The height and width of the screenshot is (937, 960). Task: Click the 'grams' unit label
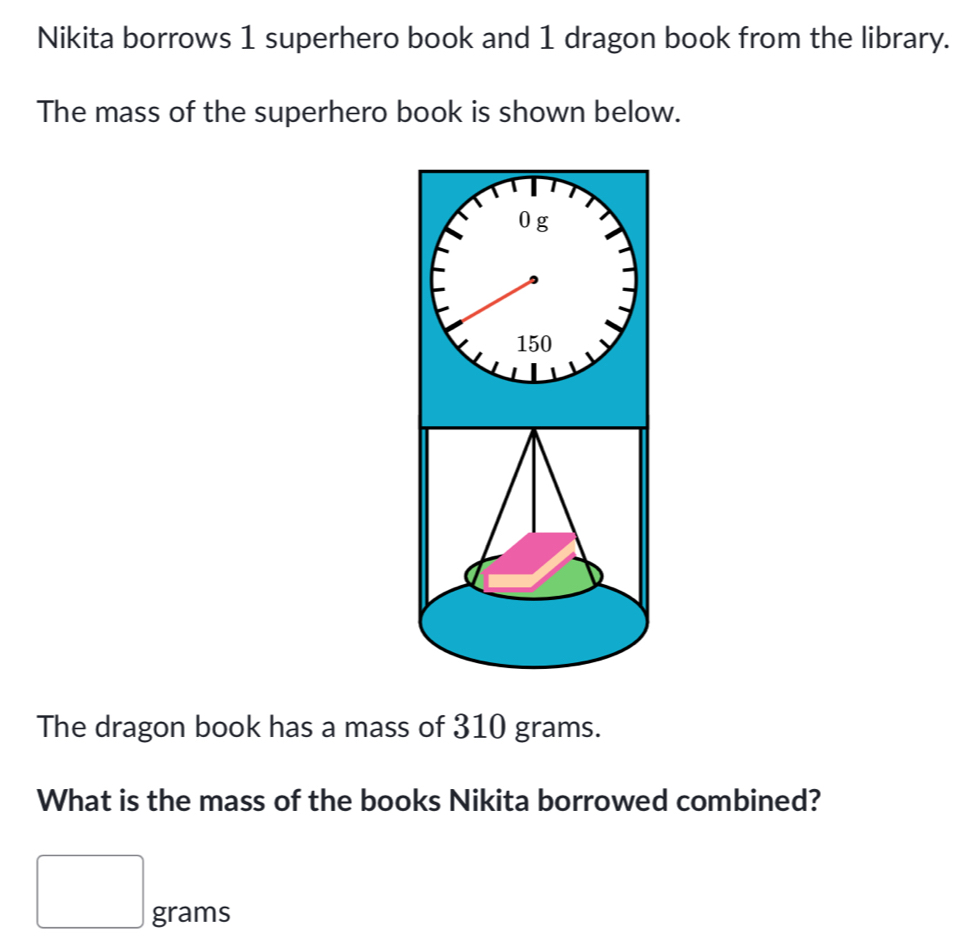(x=192, y=912)
